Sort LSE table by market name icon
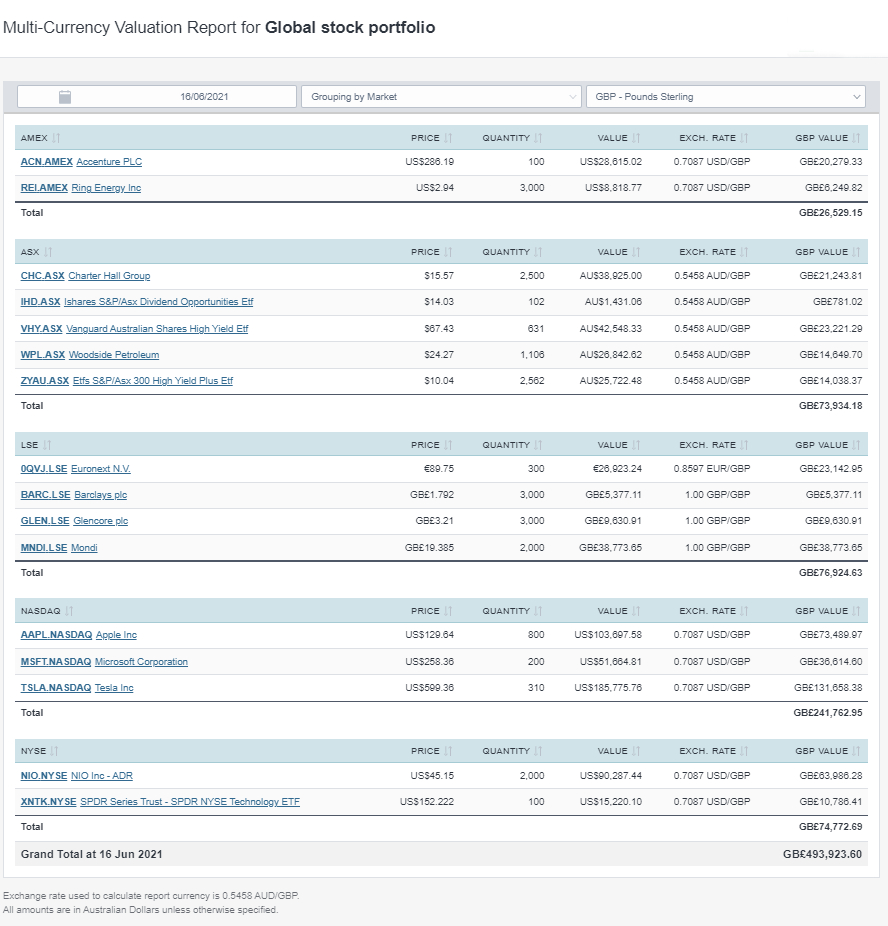 [x=47, y=445]
